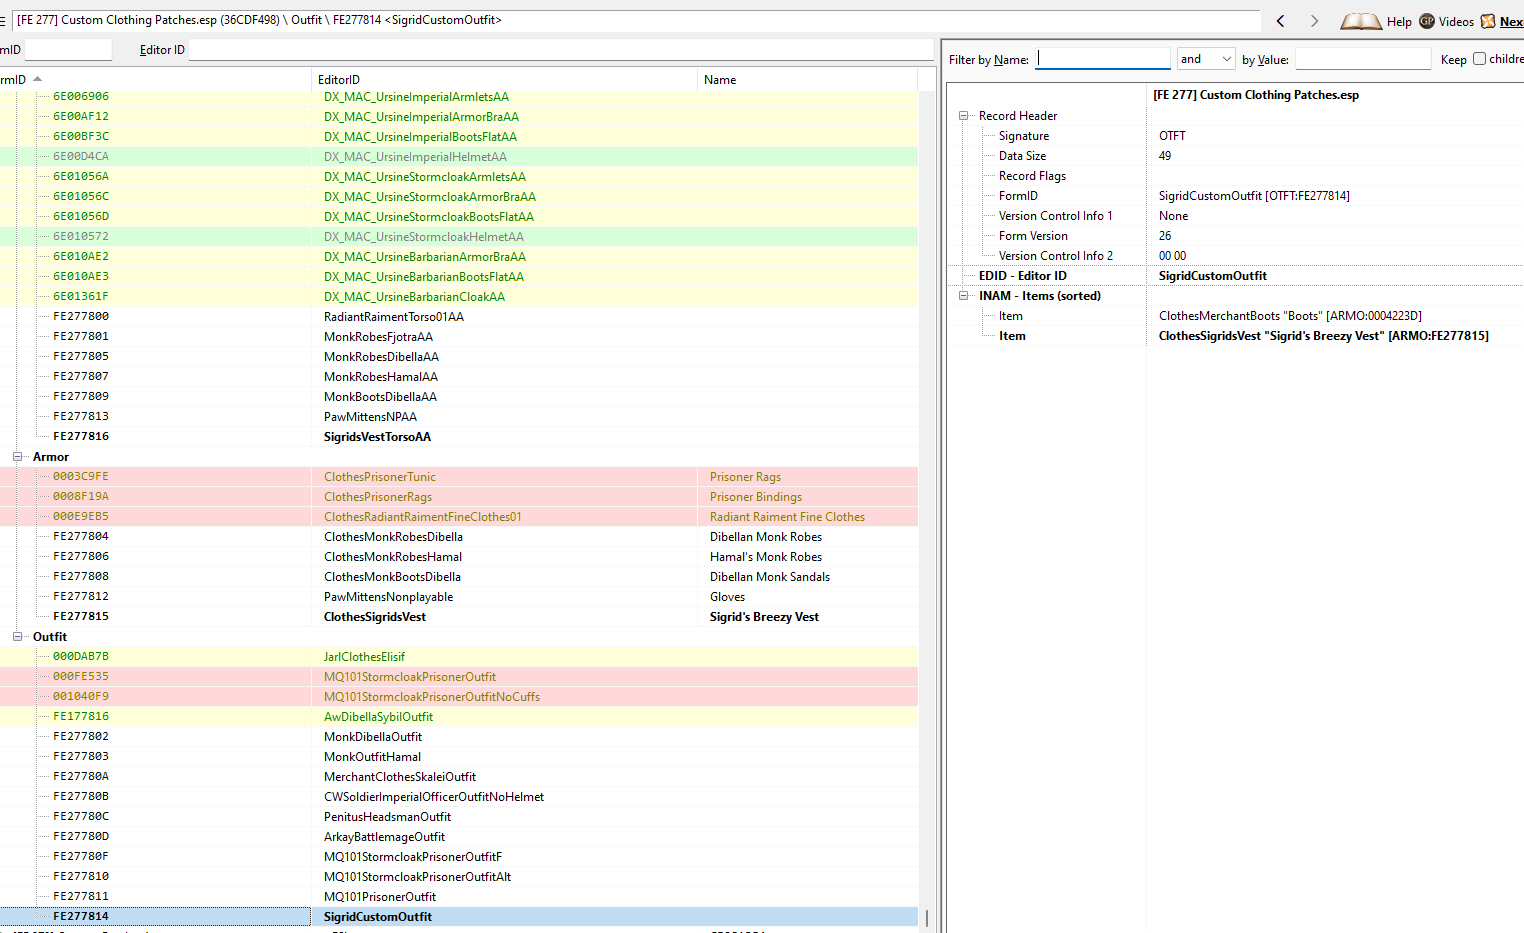Viewport: 1524px width, 933px height.
Task: Select the RadiantRaimentTorso01AA record
Action: click(459, 317)
